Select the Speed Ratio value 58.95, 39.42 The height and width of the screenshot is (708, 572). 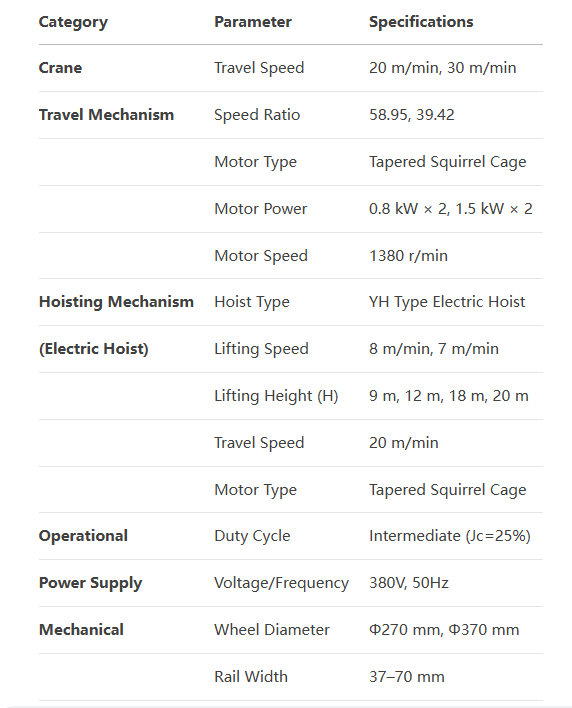click(x=411, y=115)
